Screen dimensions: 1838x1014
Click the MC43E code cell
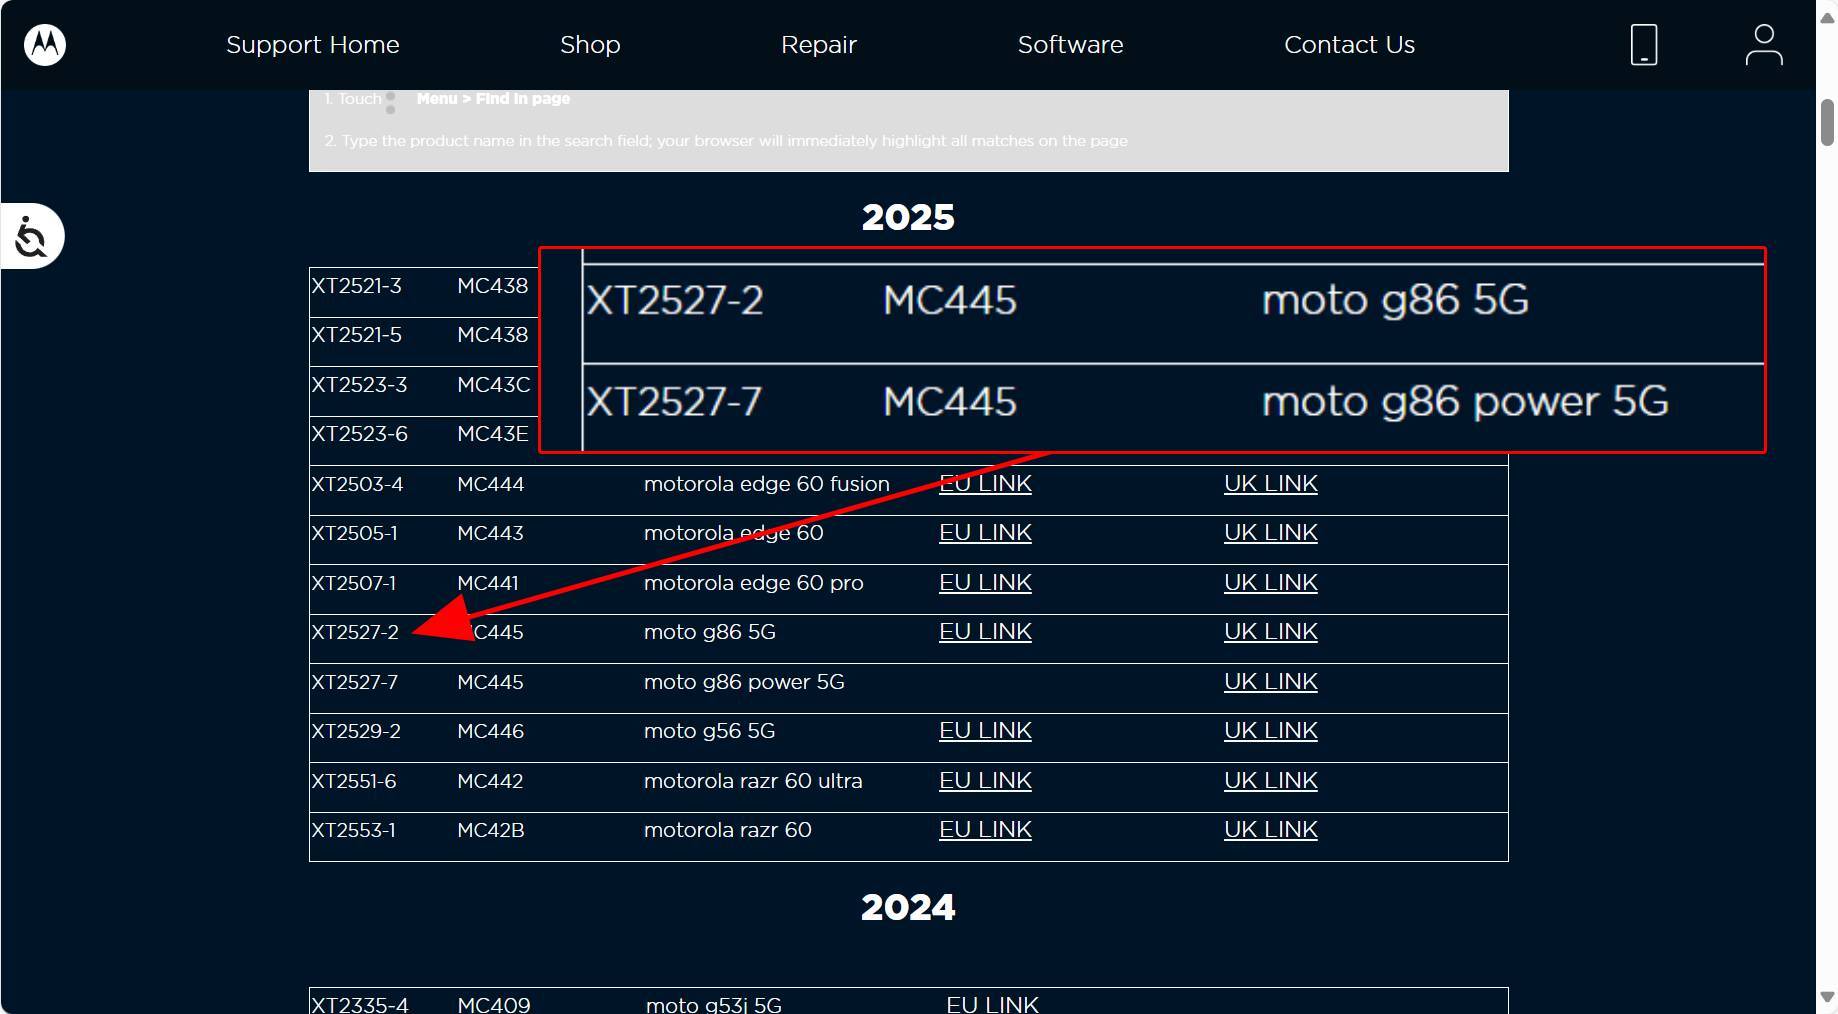click(x=493, y=434)
